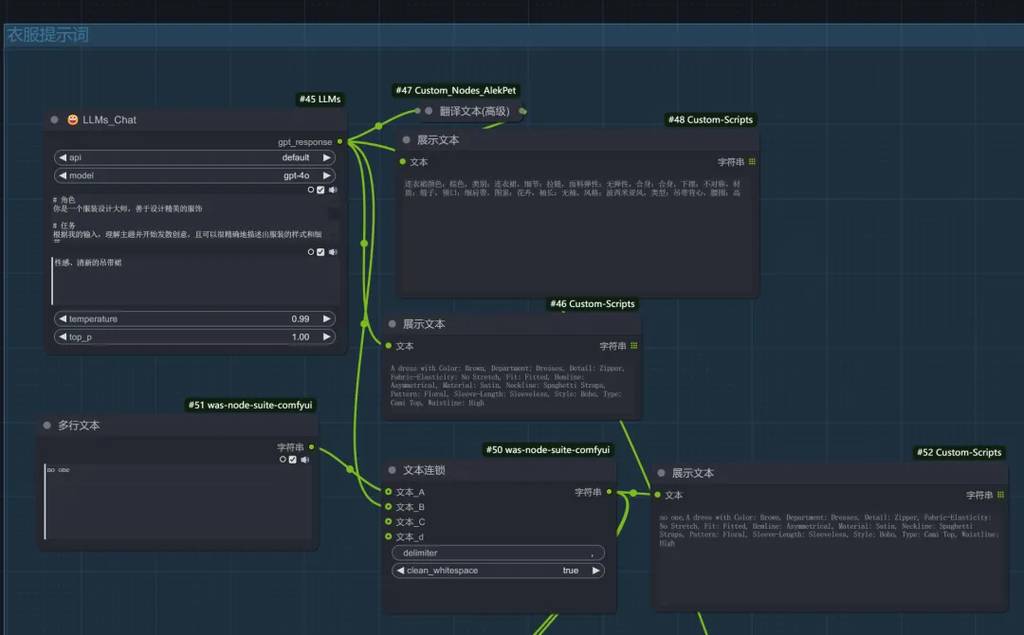The height and width of the screenshot is (635, 1024).
Task: Click the grid output icon on node #48
Action: (x=752, y=161)
